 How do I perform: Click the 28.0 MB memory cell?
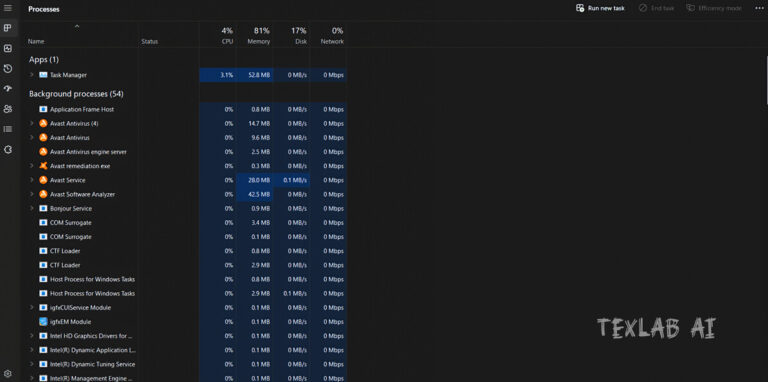[x=255, y=180]
